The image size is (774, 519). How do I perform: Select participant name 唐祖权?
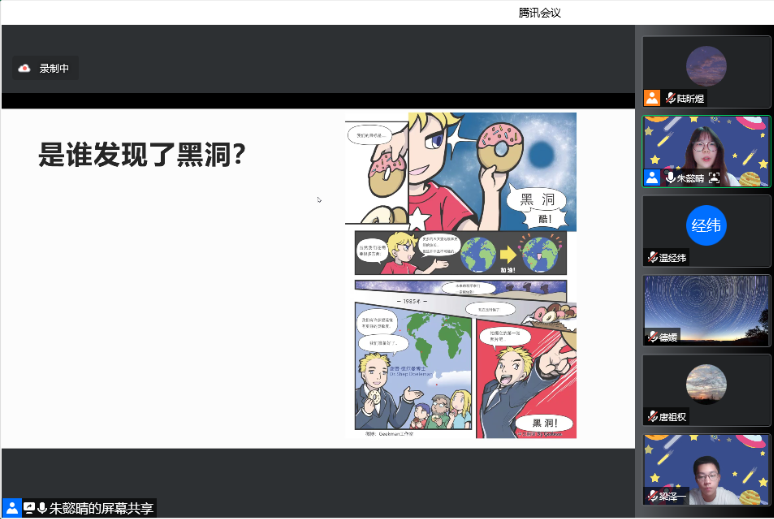click(672, 417)
